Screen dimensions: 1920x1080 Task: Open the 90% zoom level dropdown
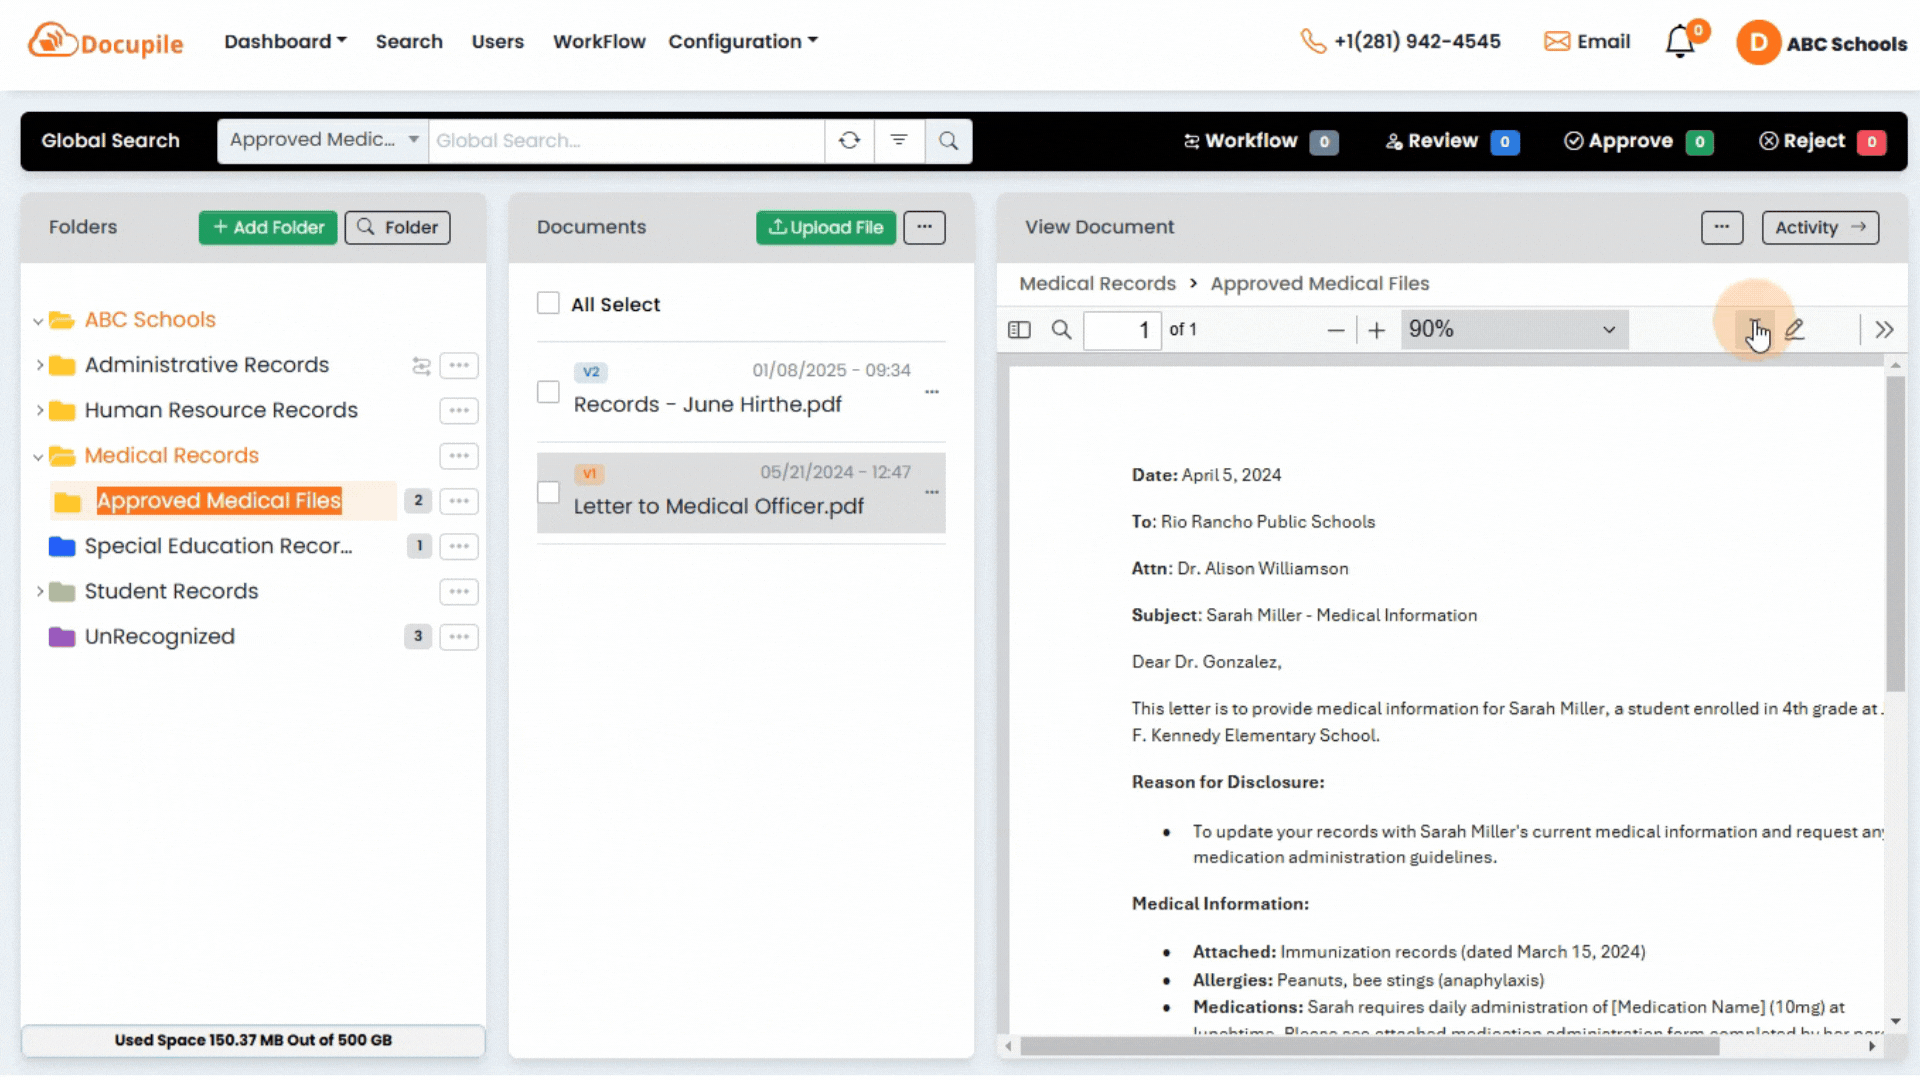tap(1512, 329)
